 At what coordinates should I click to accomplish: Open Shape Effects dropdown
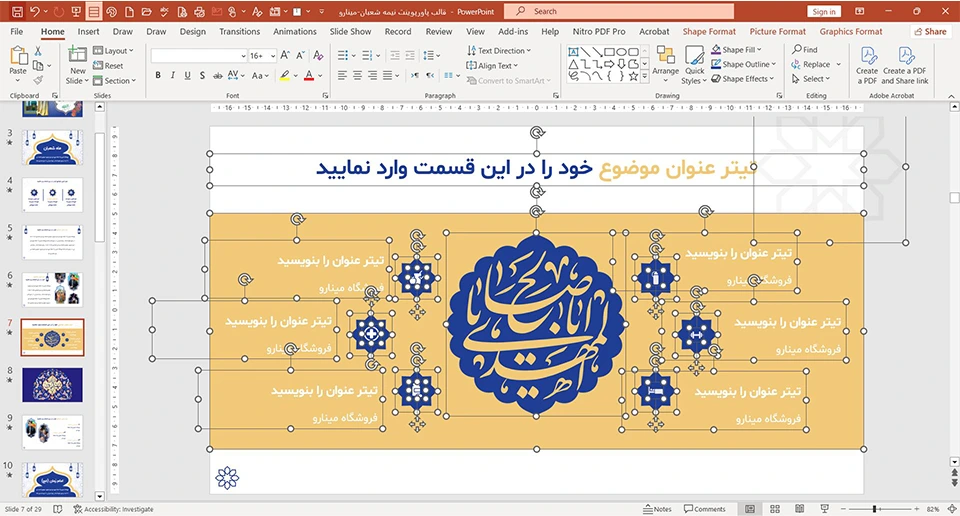click(743, 79)
